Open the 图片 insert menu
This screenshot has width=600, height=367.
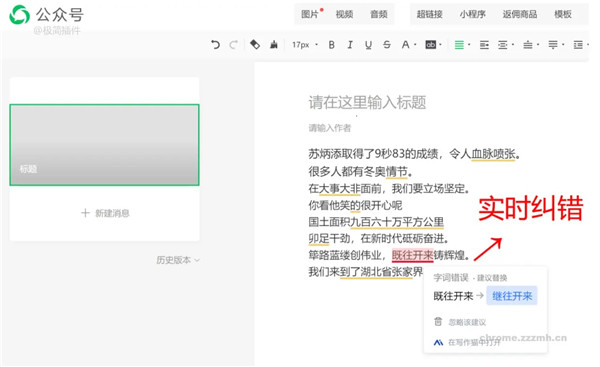[x=310, y=14]
